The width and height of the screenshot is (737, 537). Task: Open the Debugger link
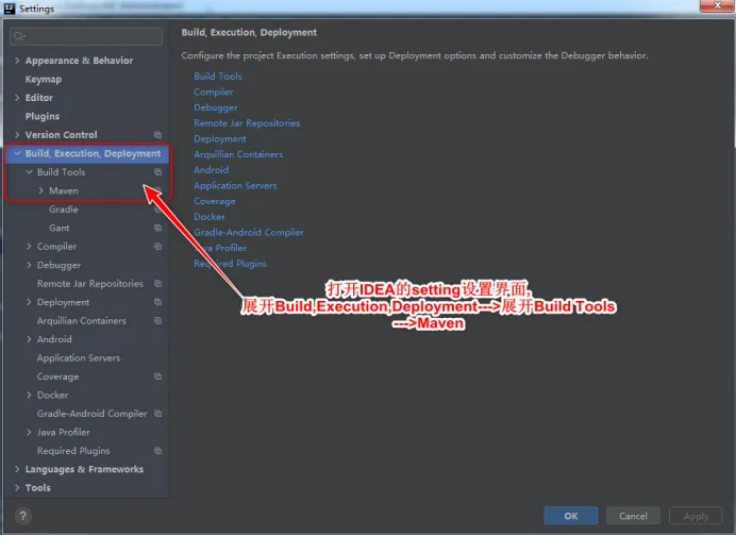[x=216, y=108]
